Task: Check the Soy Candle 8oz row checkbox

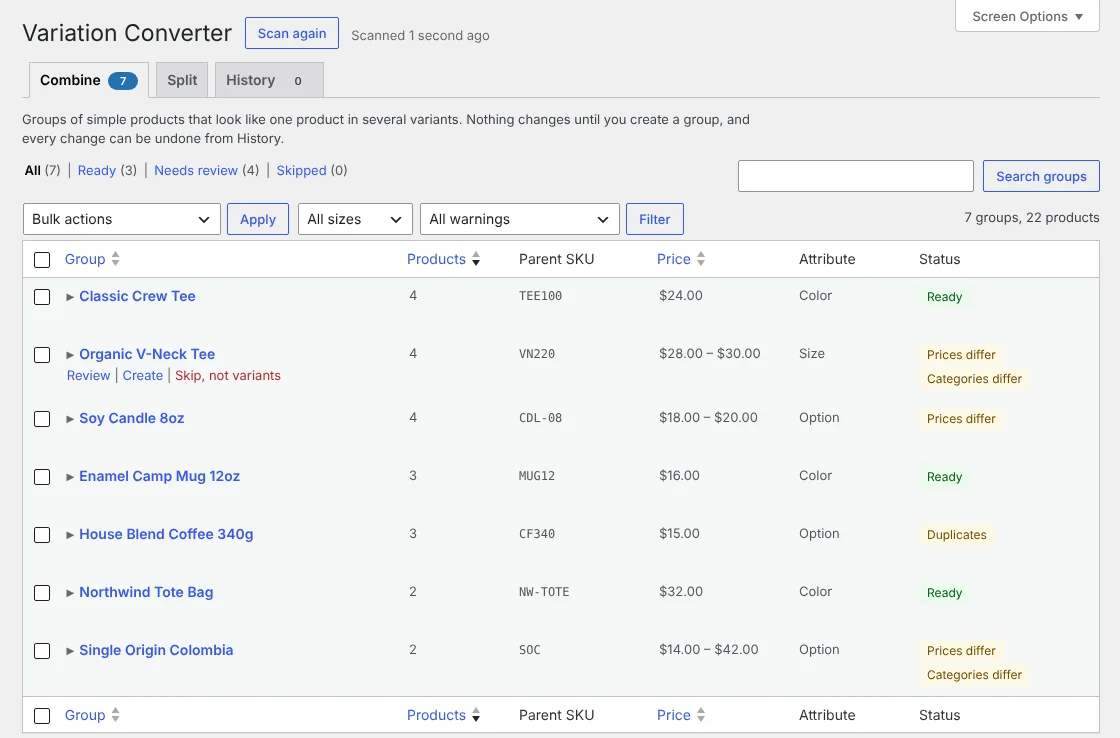Action: point(42,419)
